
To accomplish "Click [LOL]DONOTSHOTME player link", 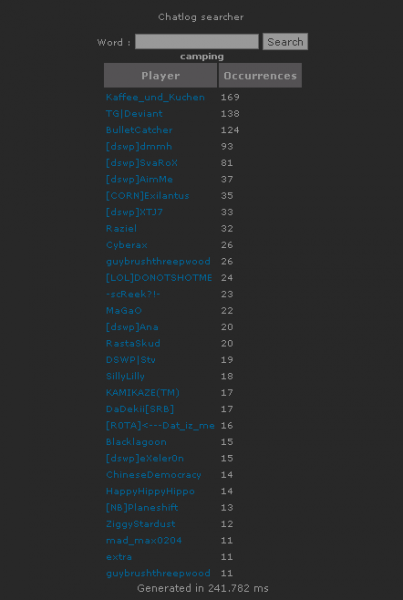I will point(159,278).
